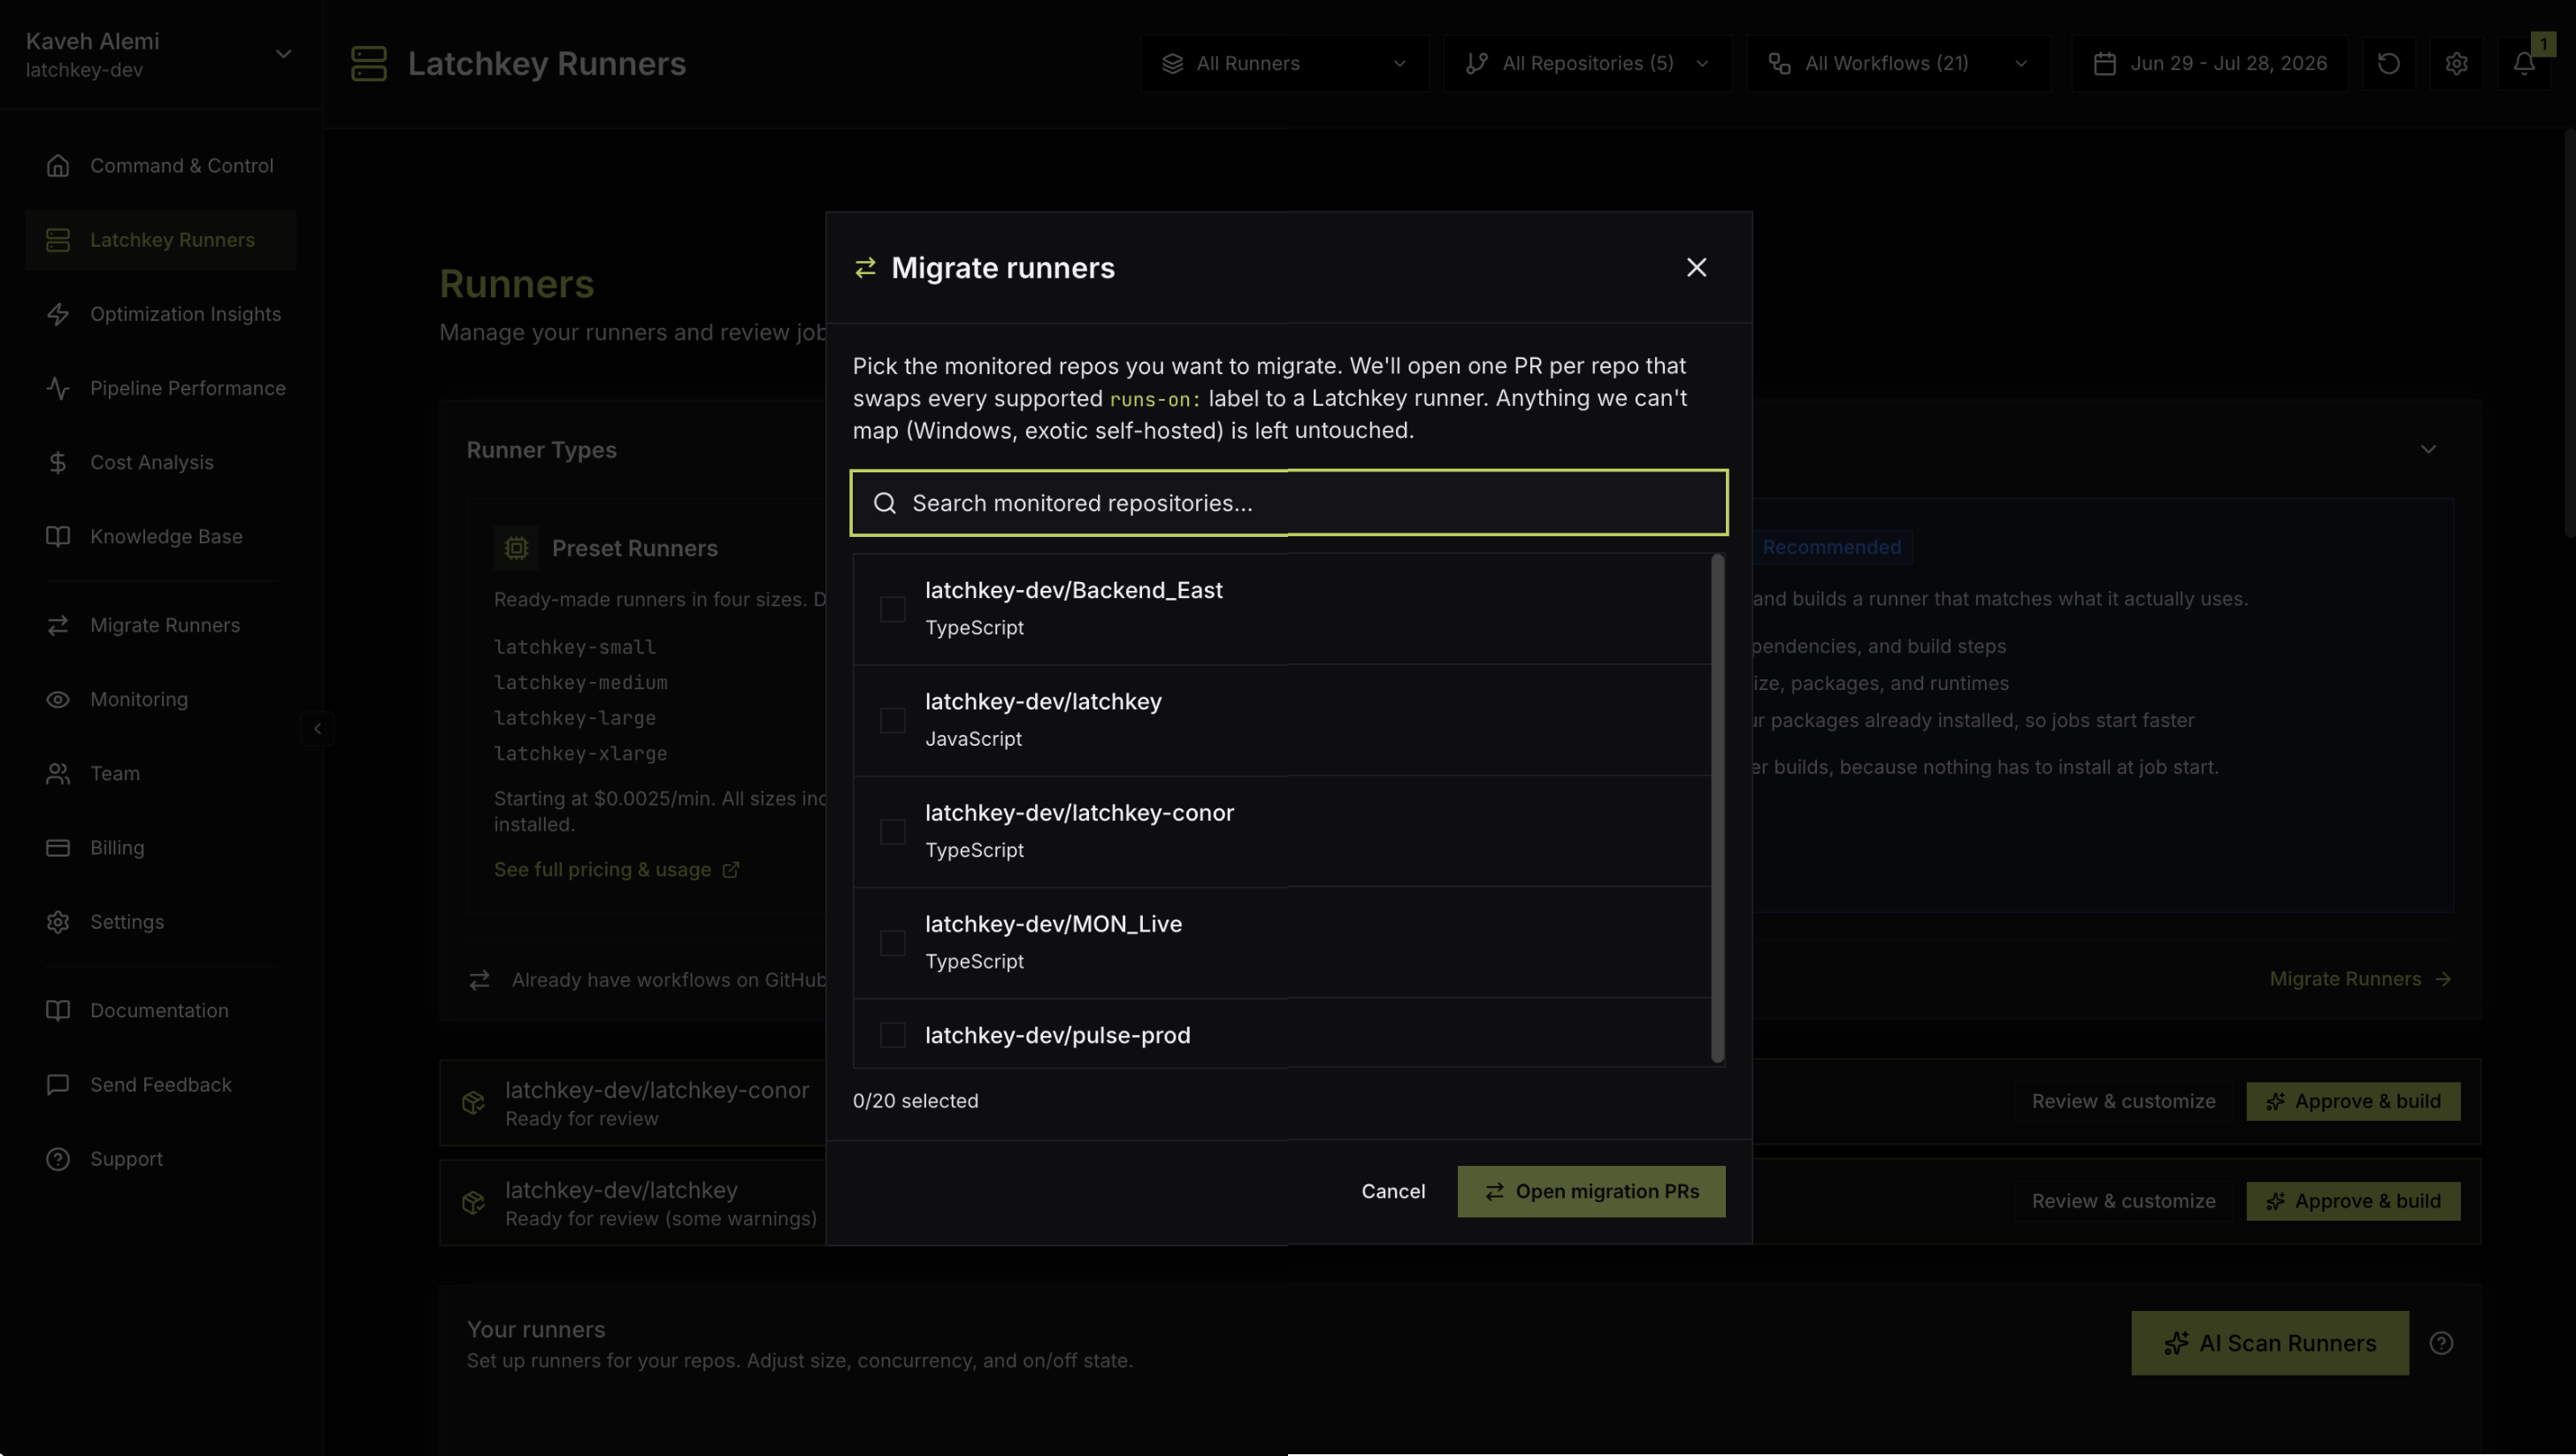2576x1456 pixels.
Task: Open the All Workflows (21) dropdown
Action: point(1898,63)
